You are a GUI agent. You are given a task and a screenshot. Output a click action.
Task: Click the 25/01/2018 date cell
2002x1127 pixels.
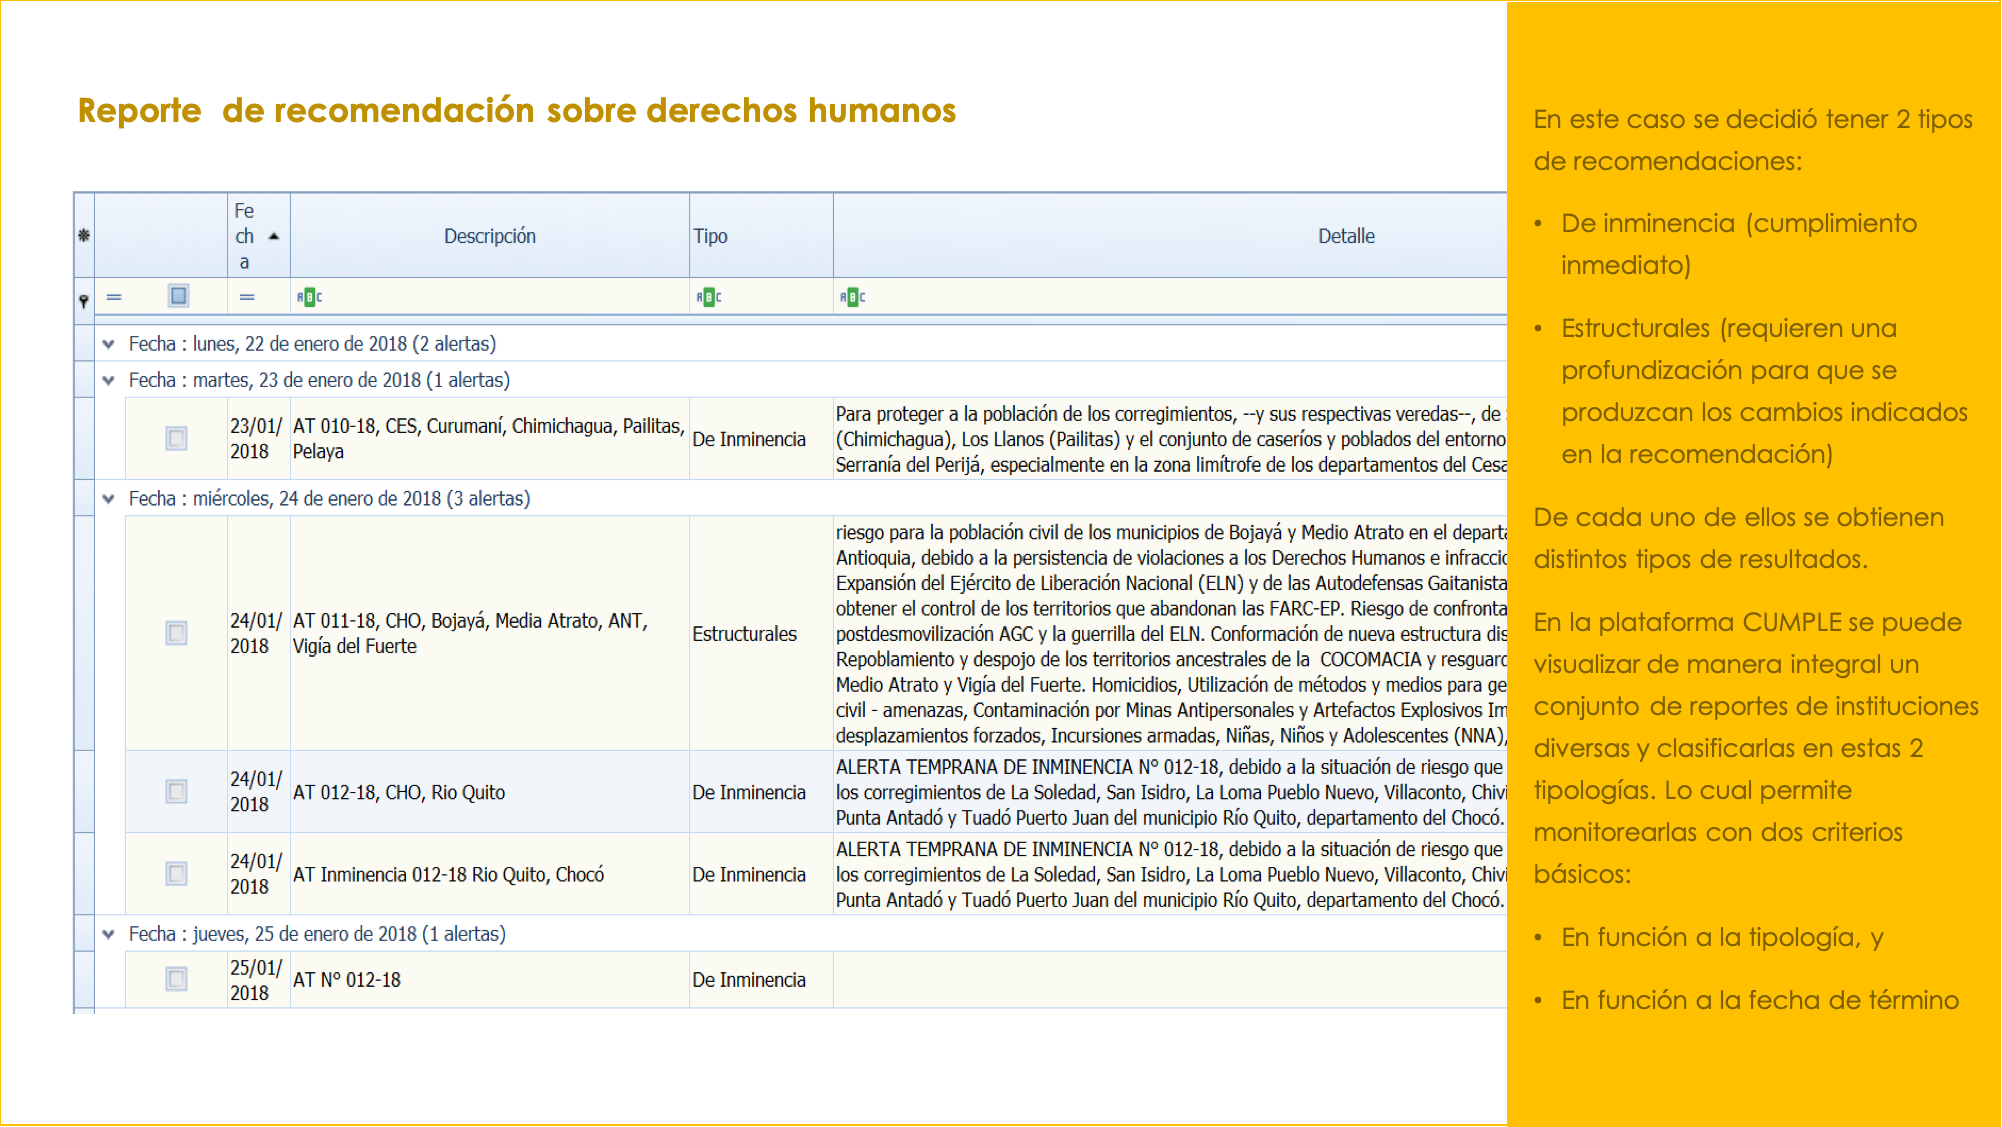tap(258, 980)
